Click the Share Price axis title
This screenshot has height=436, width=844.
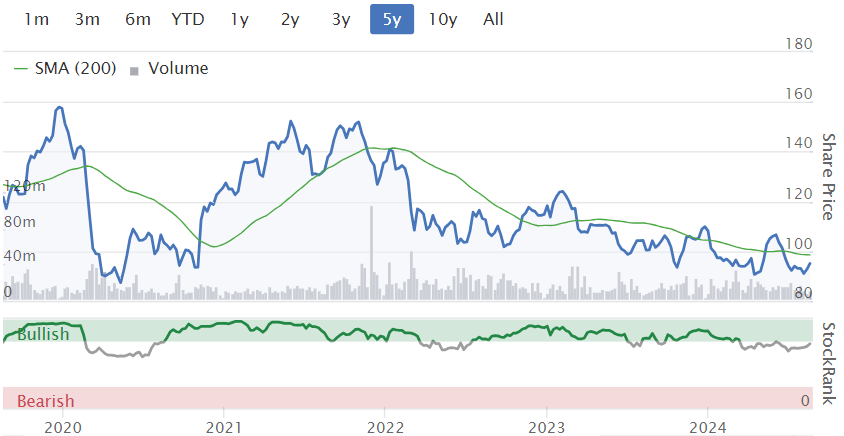coord(827,176)
